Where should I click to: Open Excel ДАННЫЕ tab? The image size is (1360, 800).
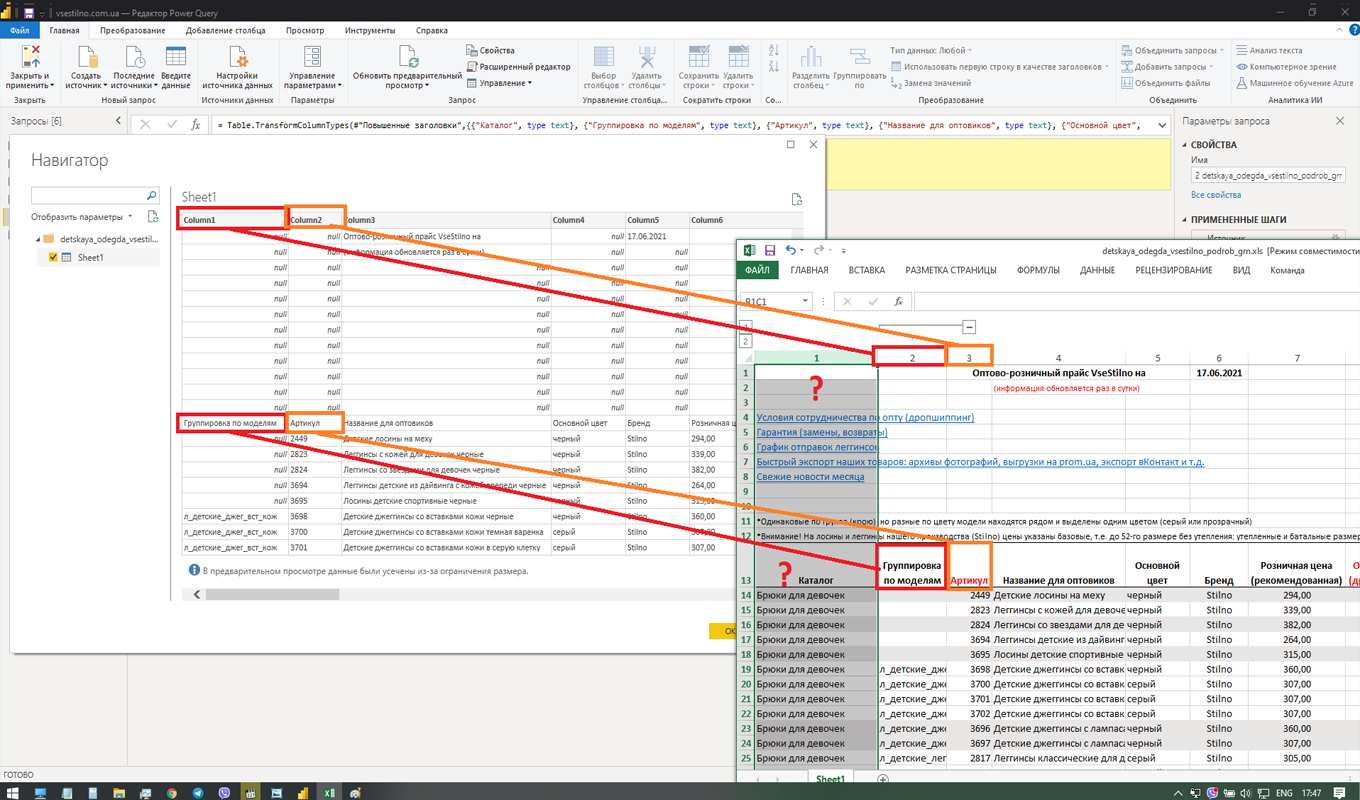[x=1097, y=270]
